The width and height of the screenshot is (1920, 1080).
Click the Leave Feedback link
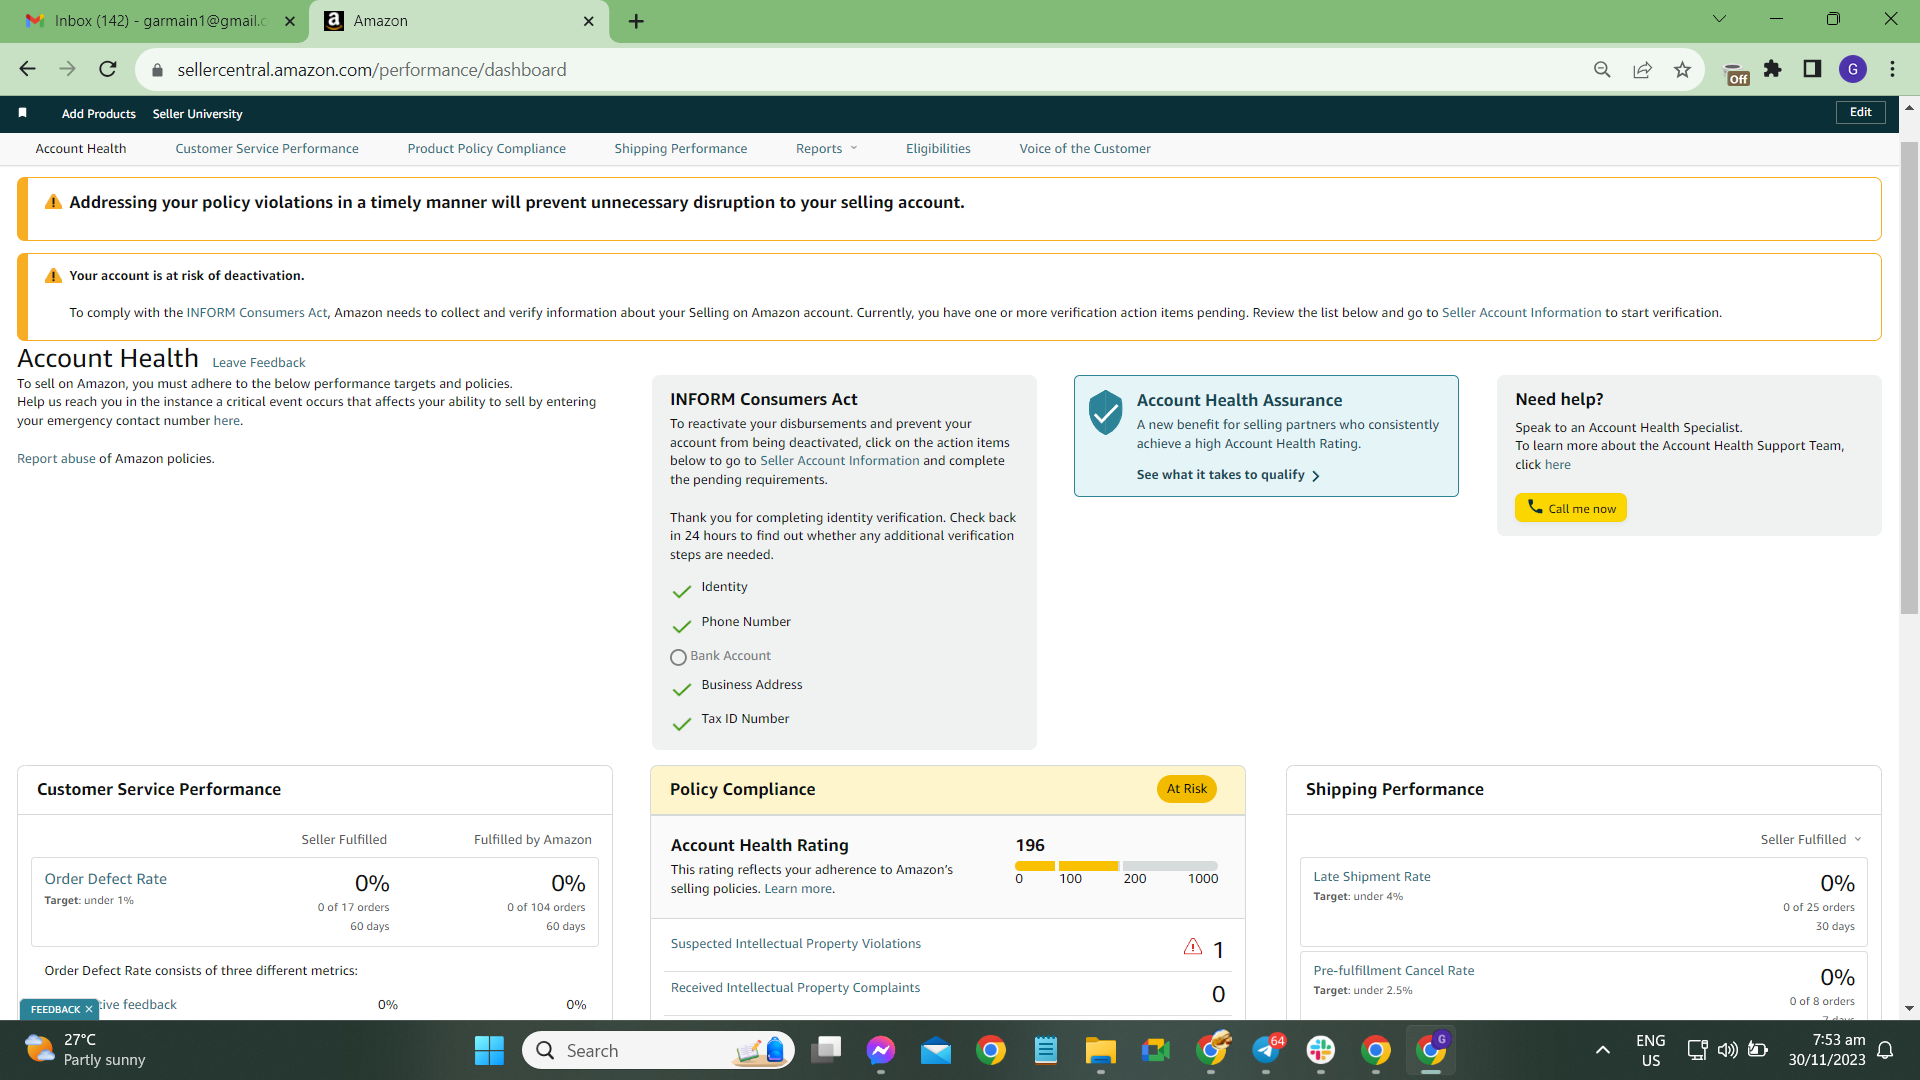coord(259,363)
